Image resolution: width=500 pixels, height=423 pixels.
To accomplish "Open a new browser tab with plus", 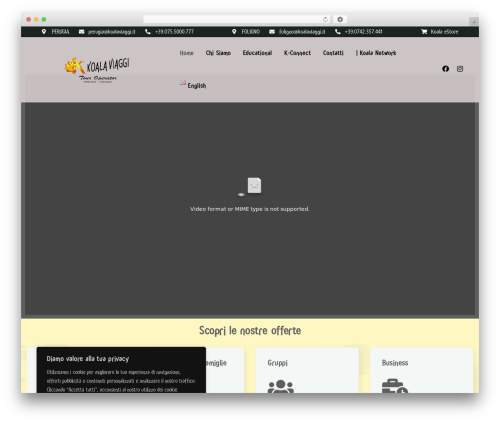I will click(474, 22).
